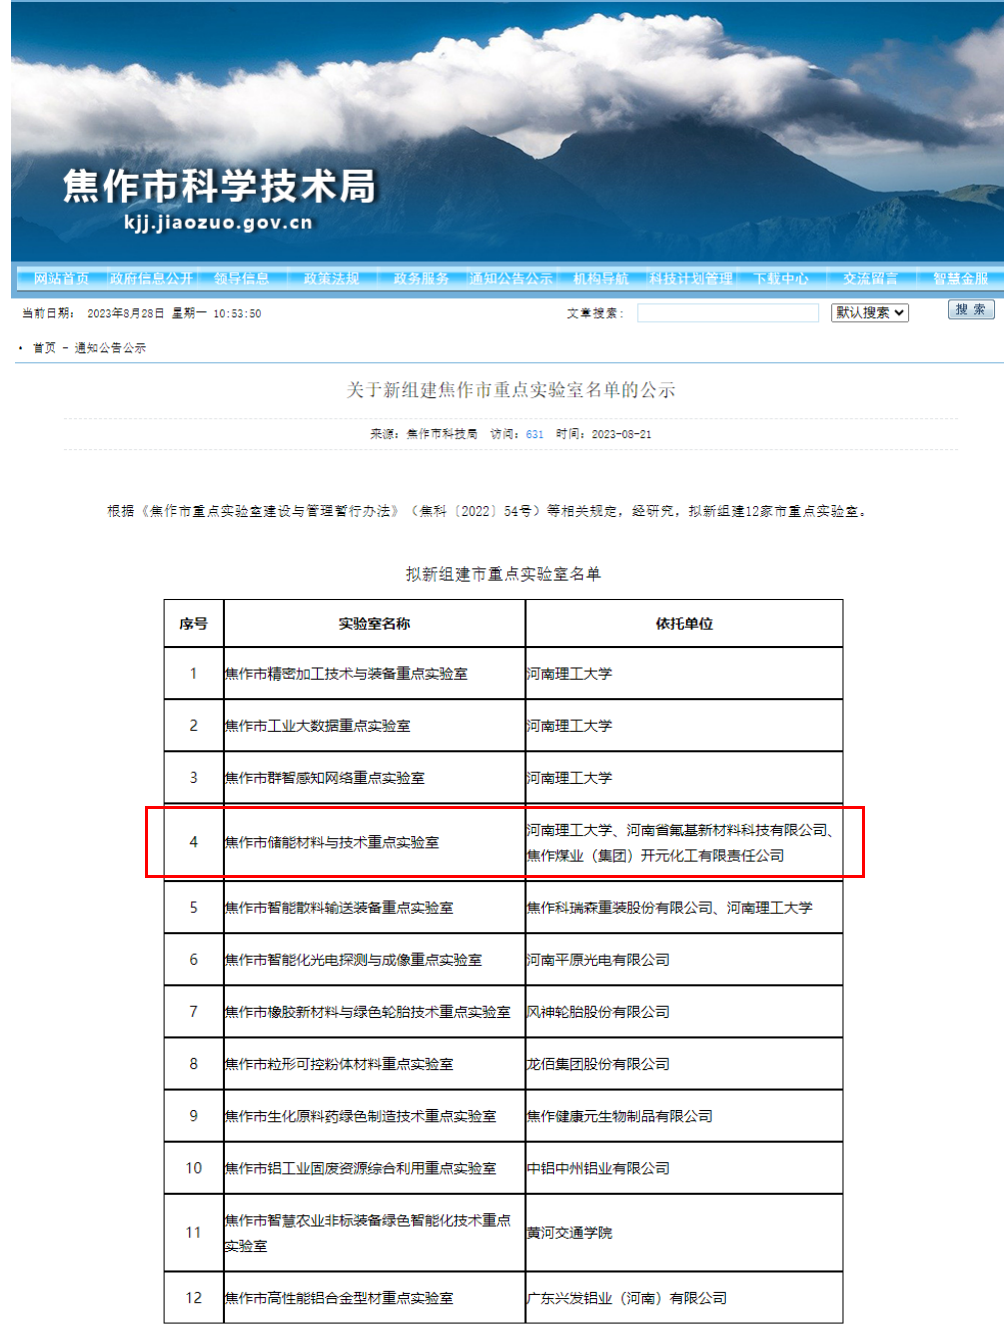Click the 实验室名称 column header
1005x1344 pixels.
[374, 623]
